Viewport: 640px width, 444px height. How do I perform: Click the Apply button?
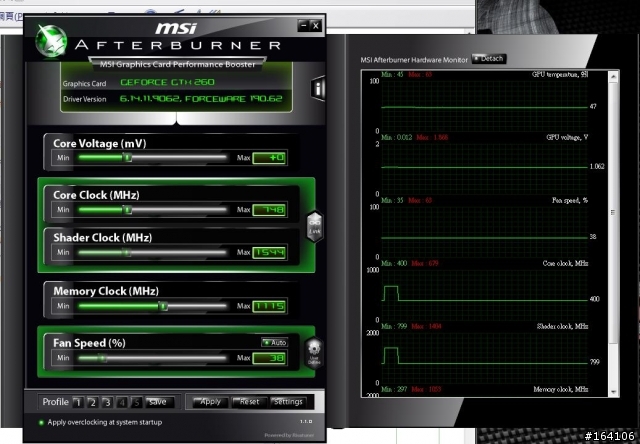point(210,402)
